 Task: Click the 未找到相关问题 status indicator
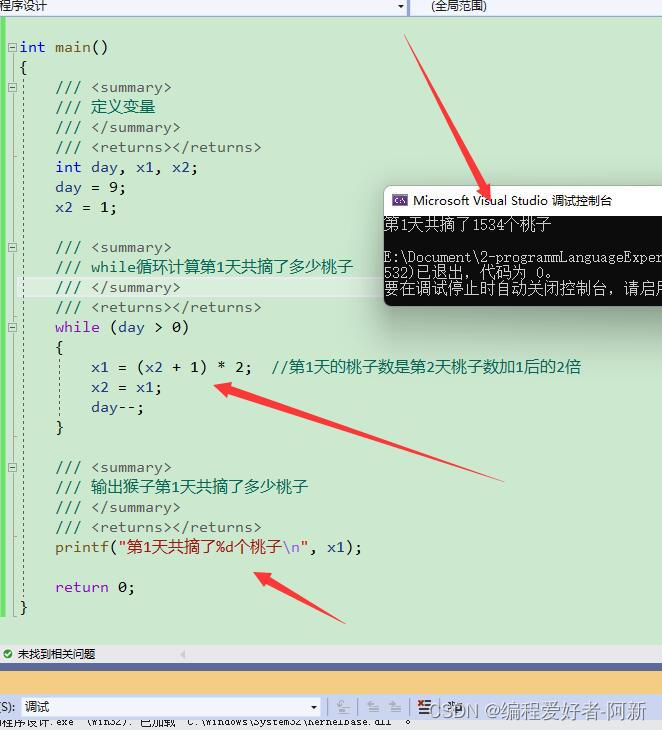tap(49, 654)
